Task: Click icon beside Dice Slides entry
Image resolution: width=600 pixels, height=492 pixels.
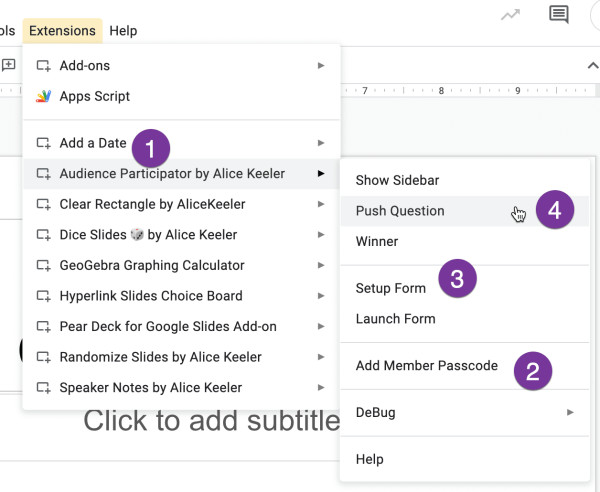Action: (43, 235)
